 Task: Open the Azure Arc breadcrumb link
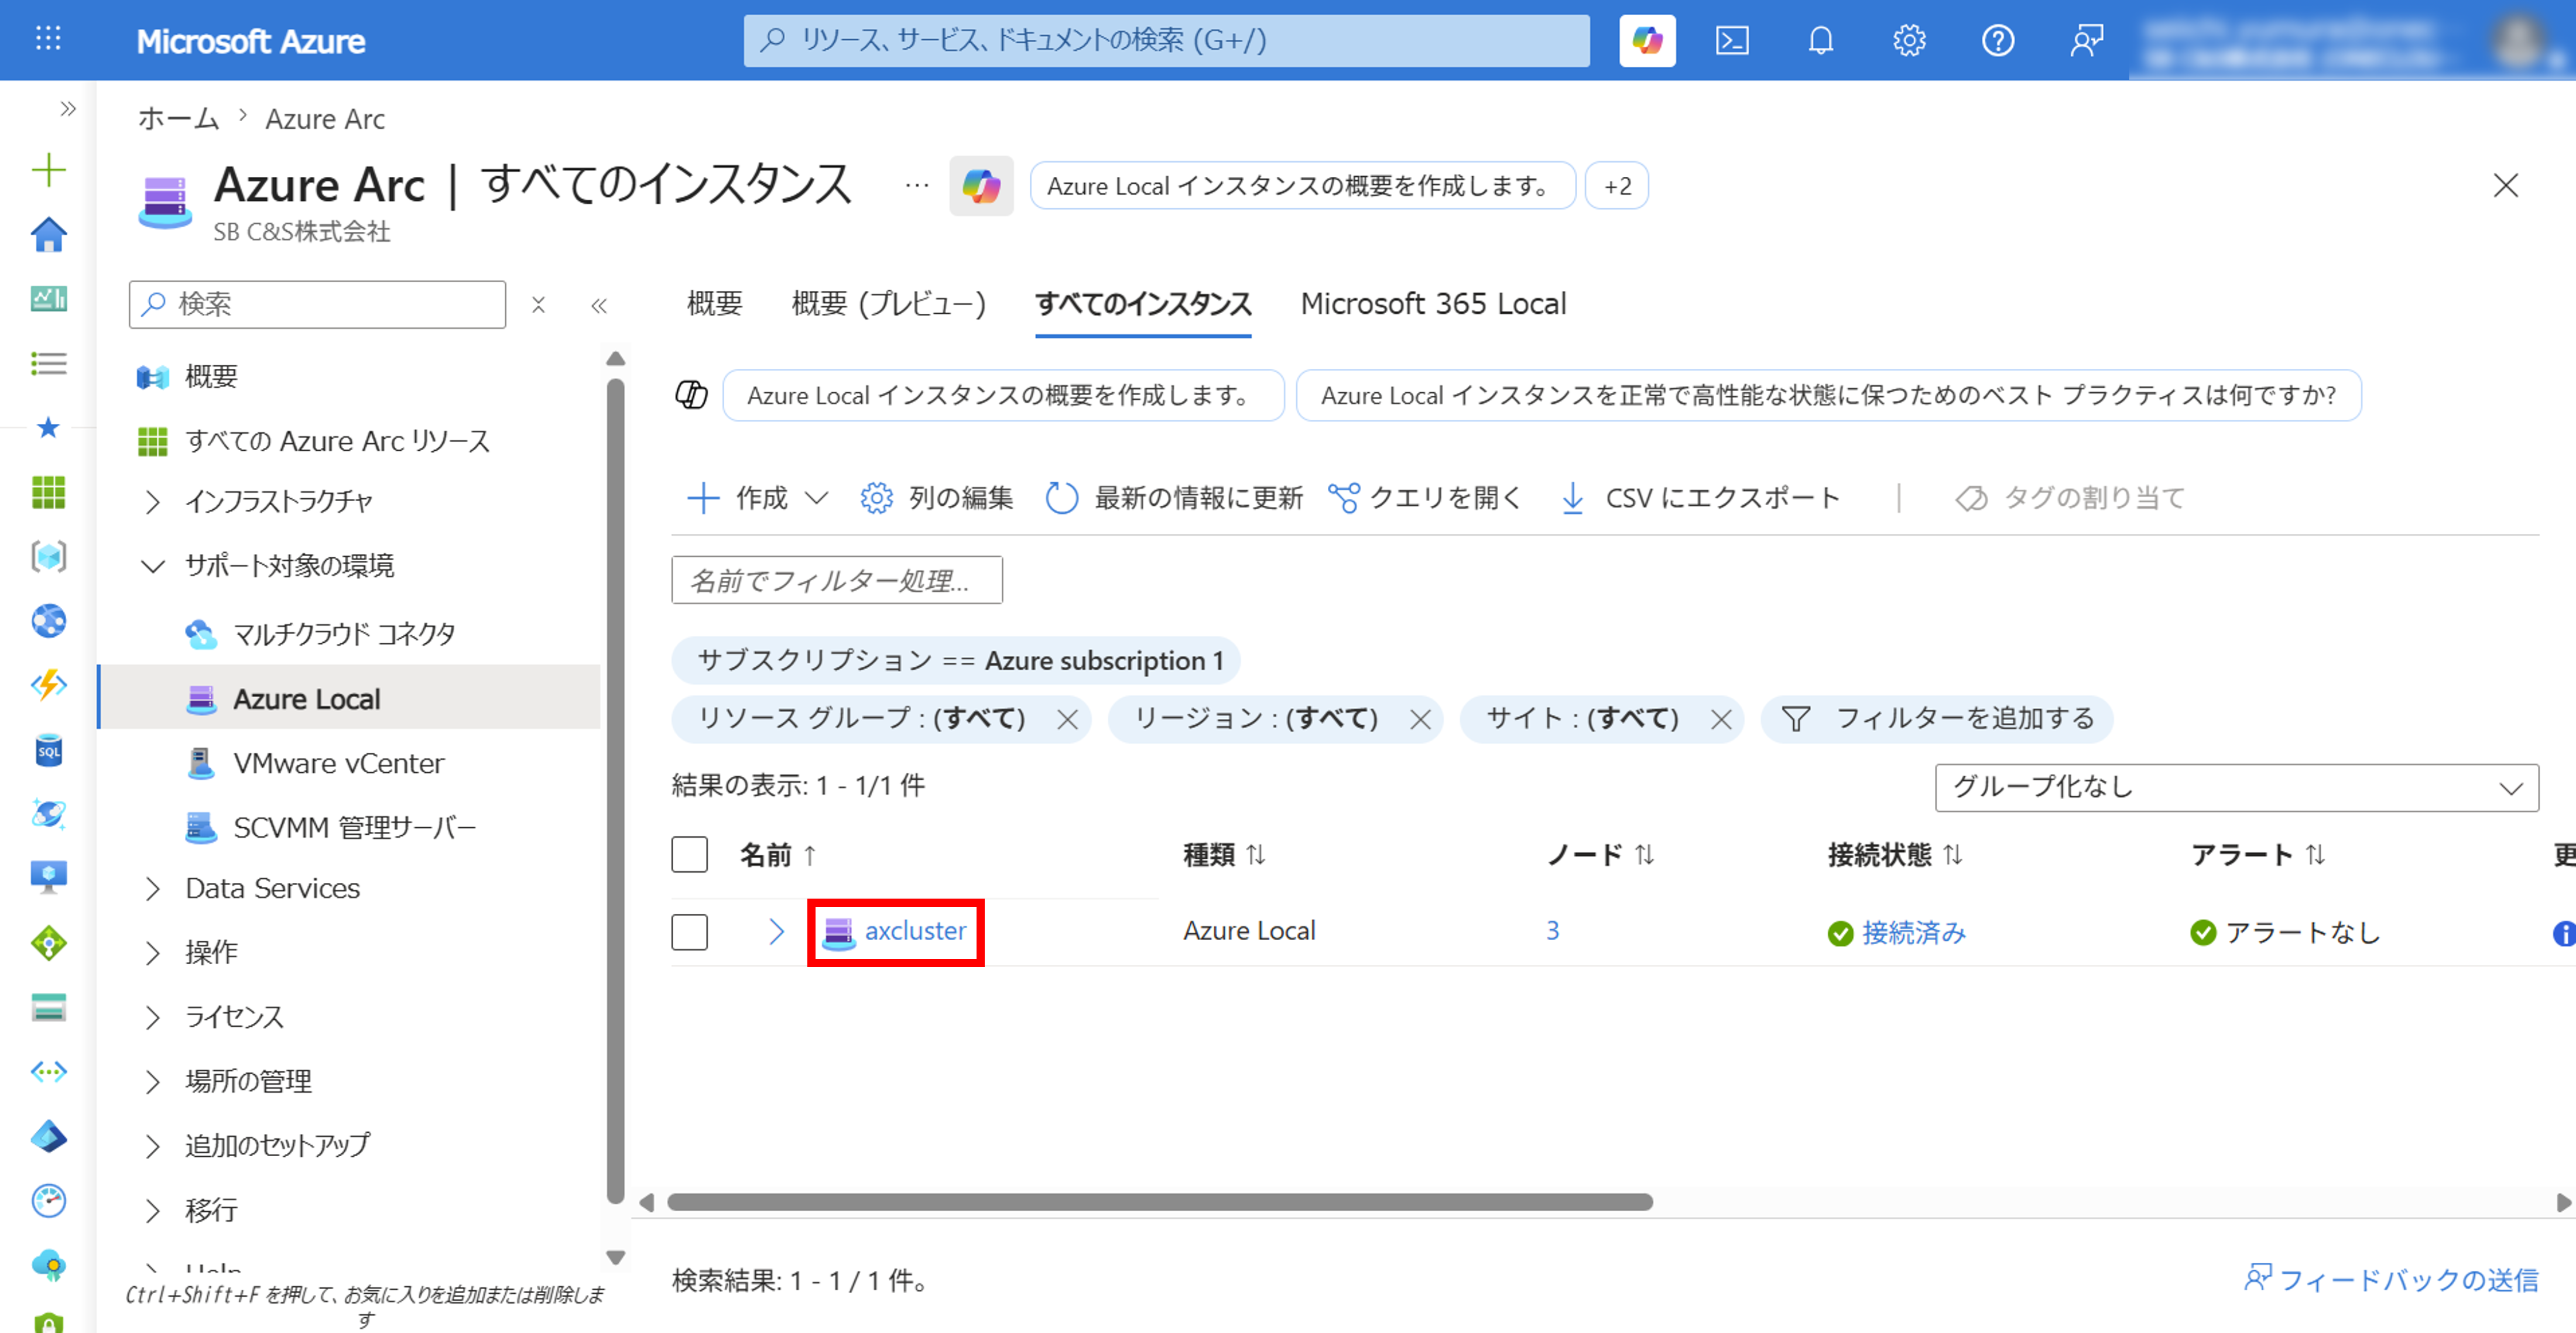click(325, 119)
